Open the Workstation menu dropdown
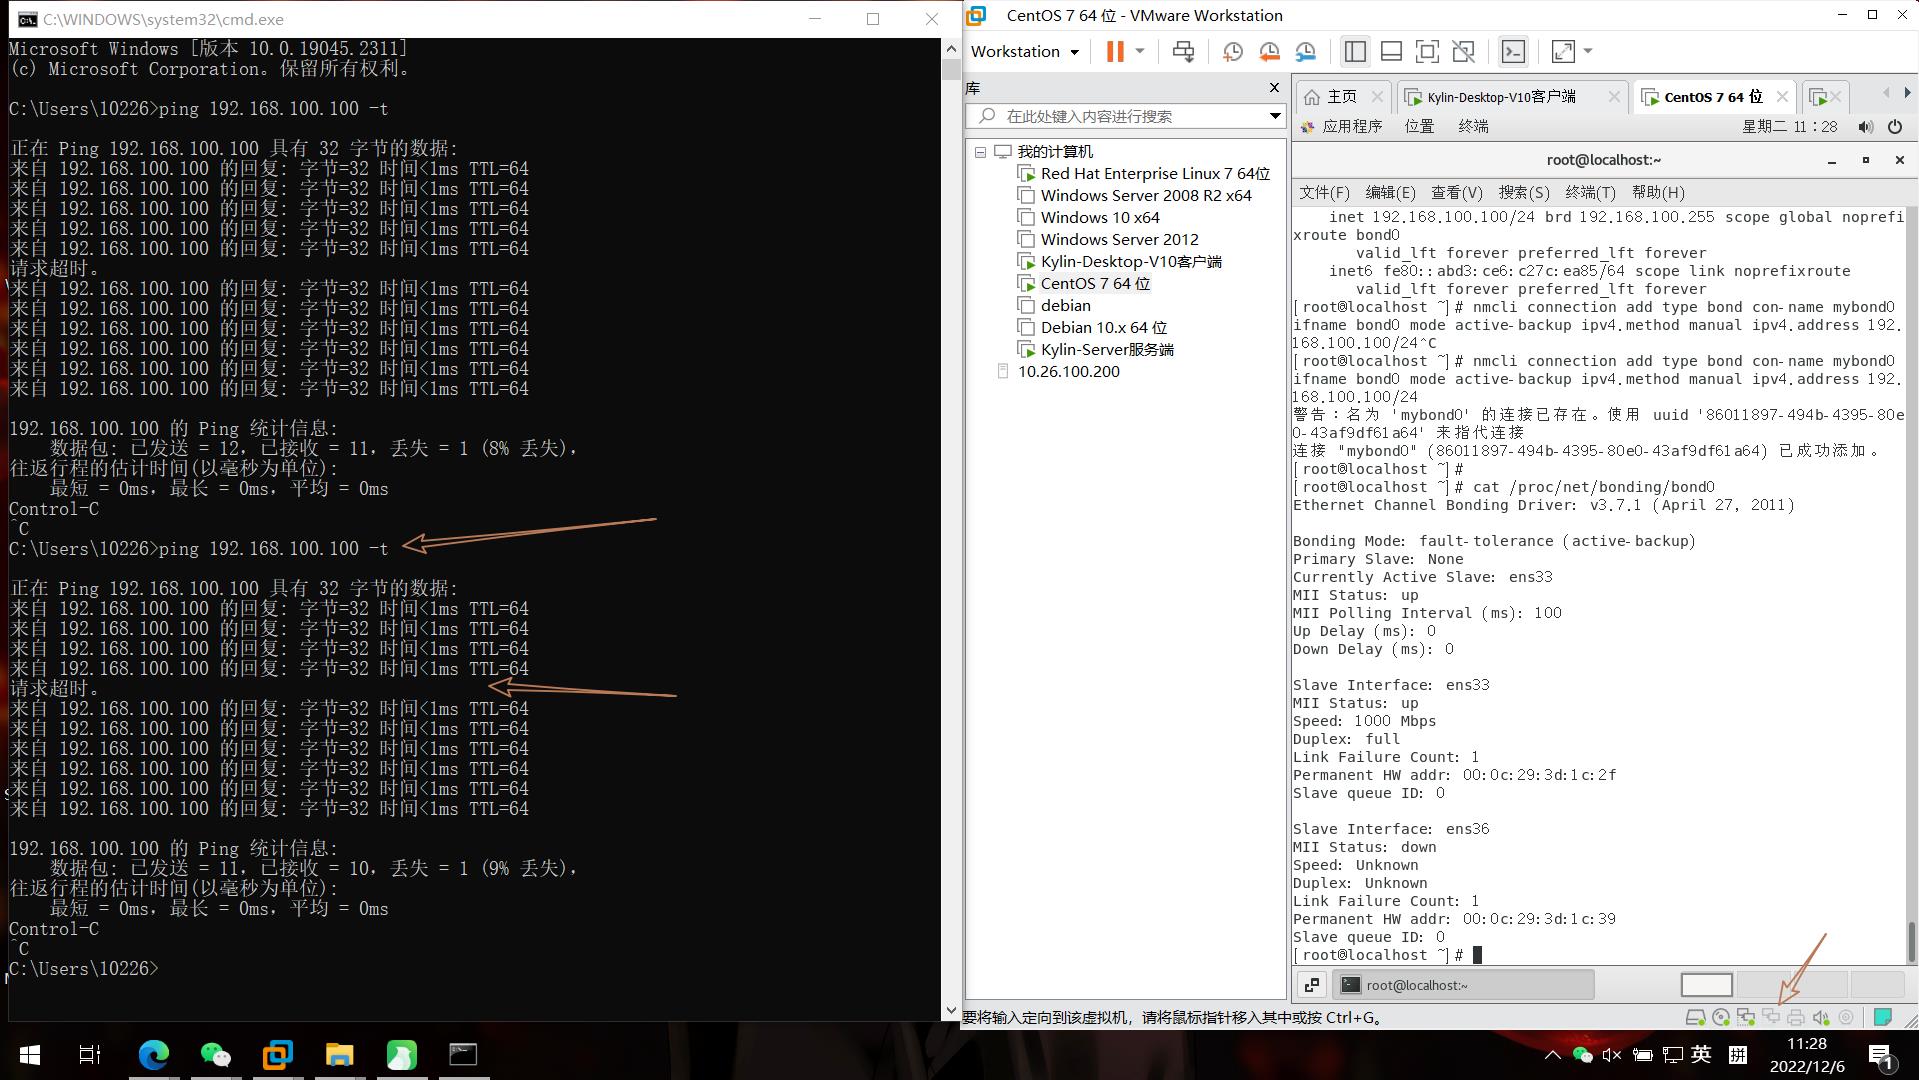 coord(1025,52)
